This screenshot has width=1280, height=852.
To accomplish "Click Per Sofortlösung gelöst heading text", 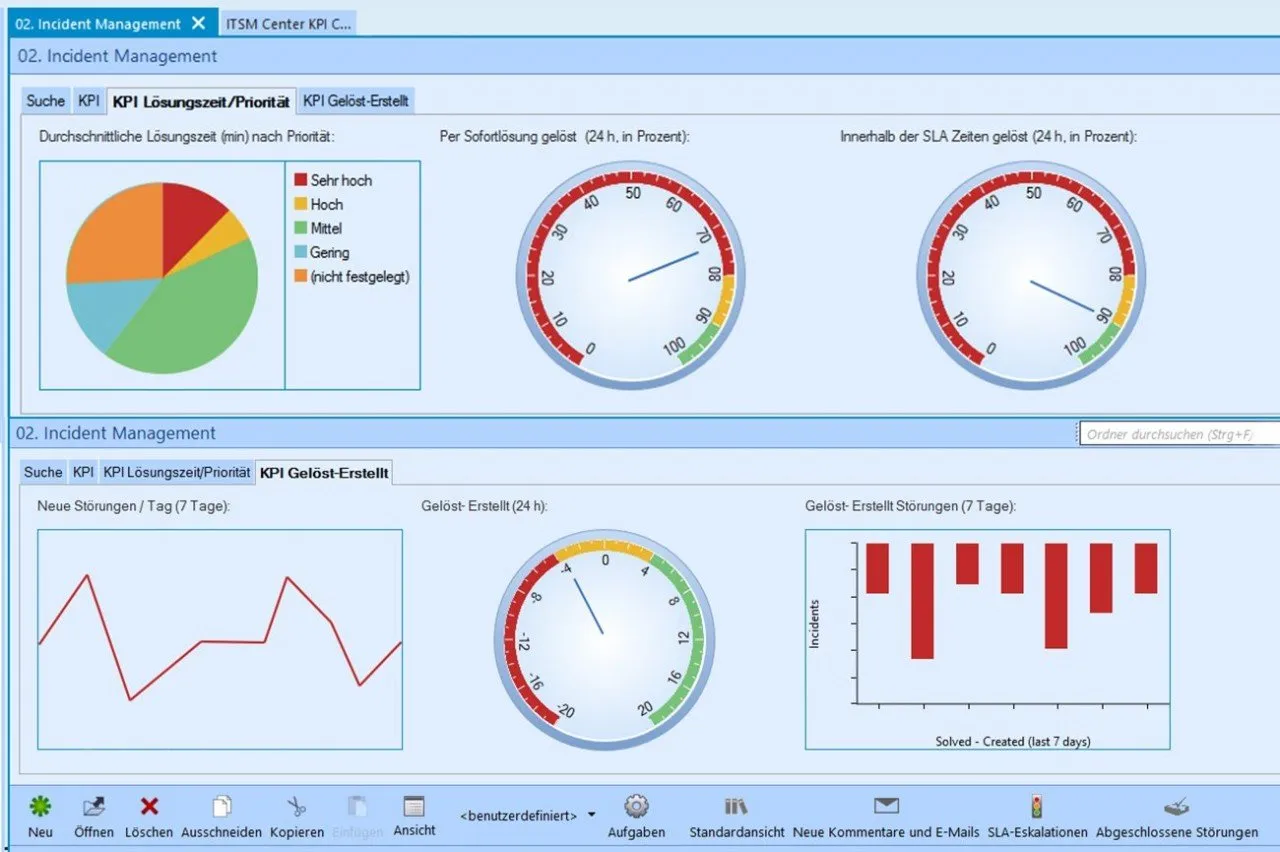I will pos(565,136).
